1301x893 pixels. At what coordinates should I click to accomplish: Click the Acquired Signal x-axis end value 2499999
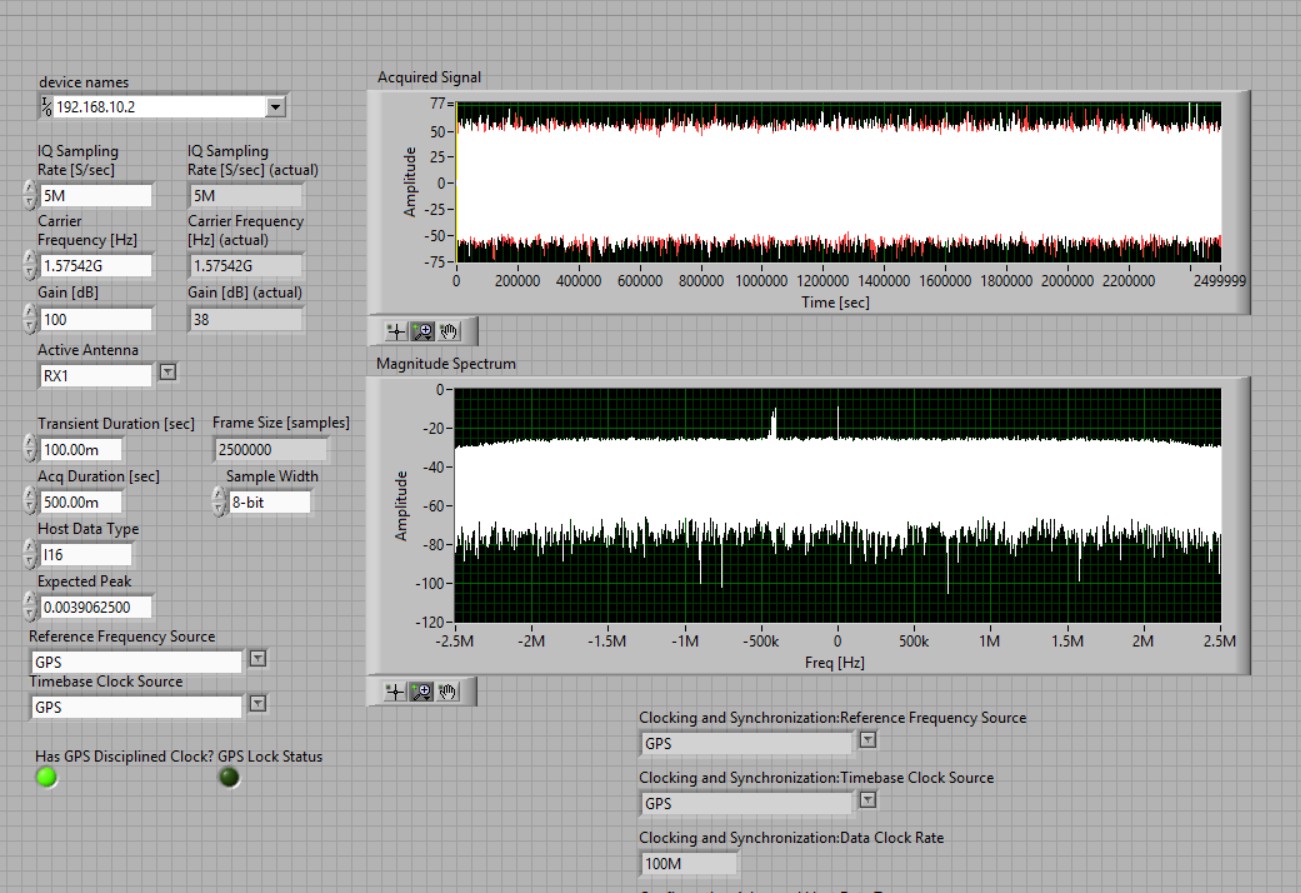[x=1218, y=282]
